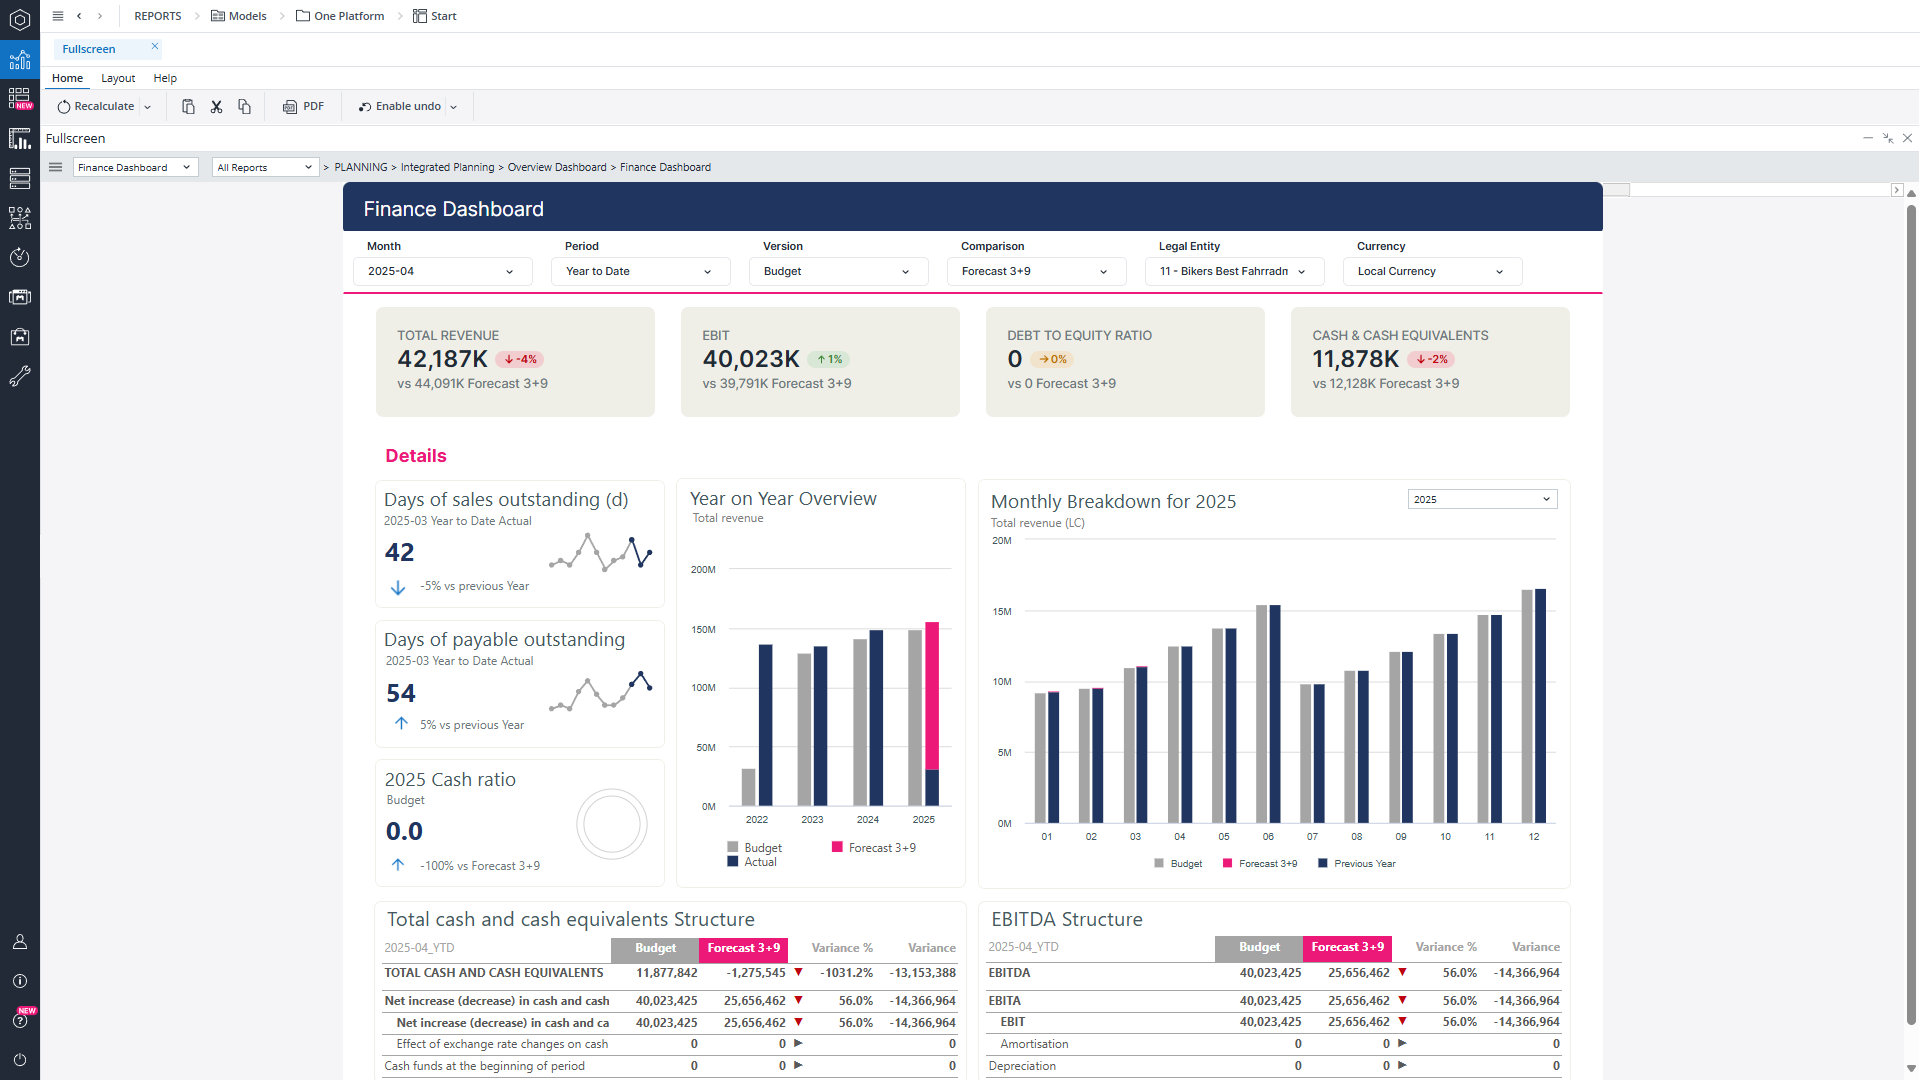1920x1080 pixels.
Task: Open the Help menu tab
Action: (165, 78)
